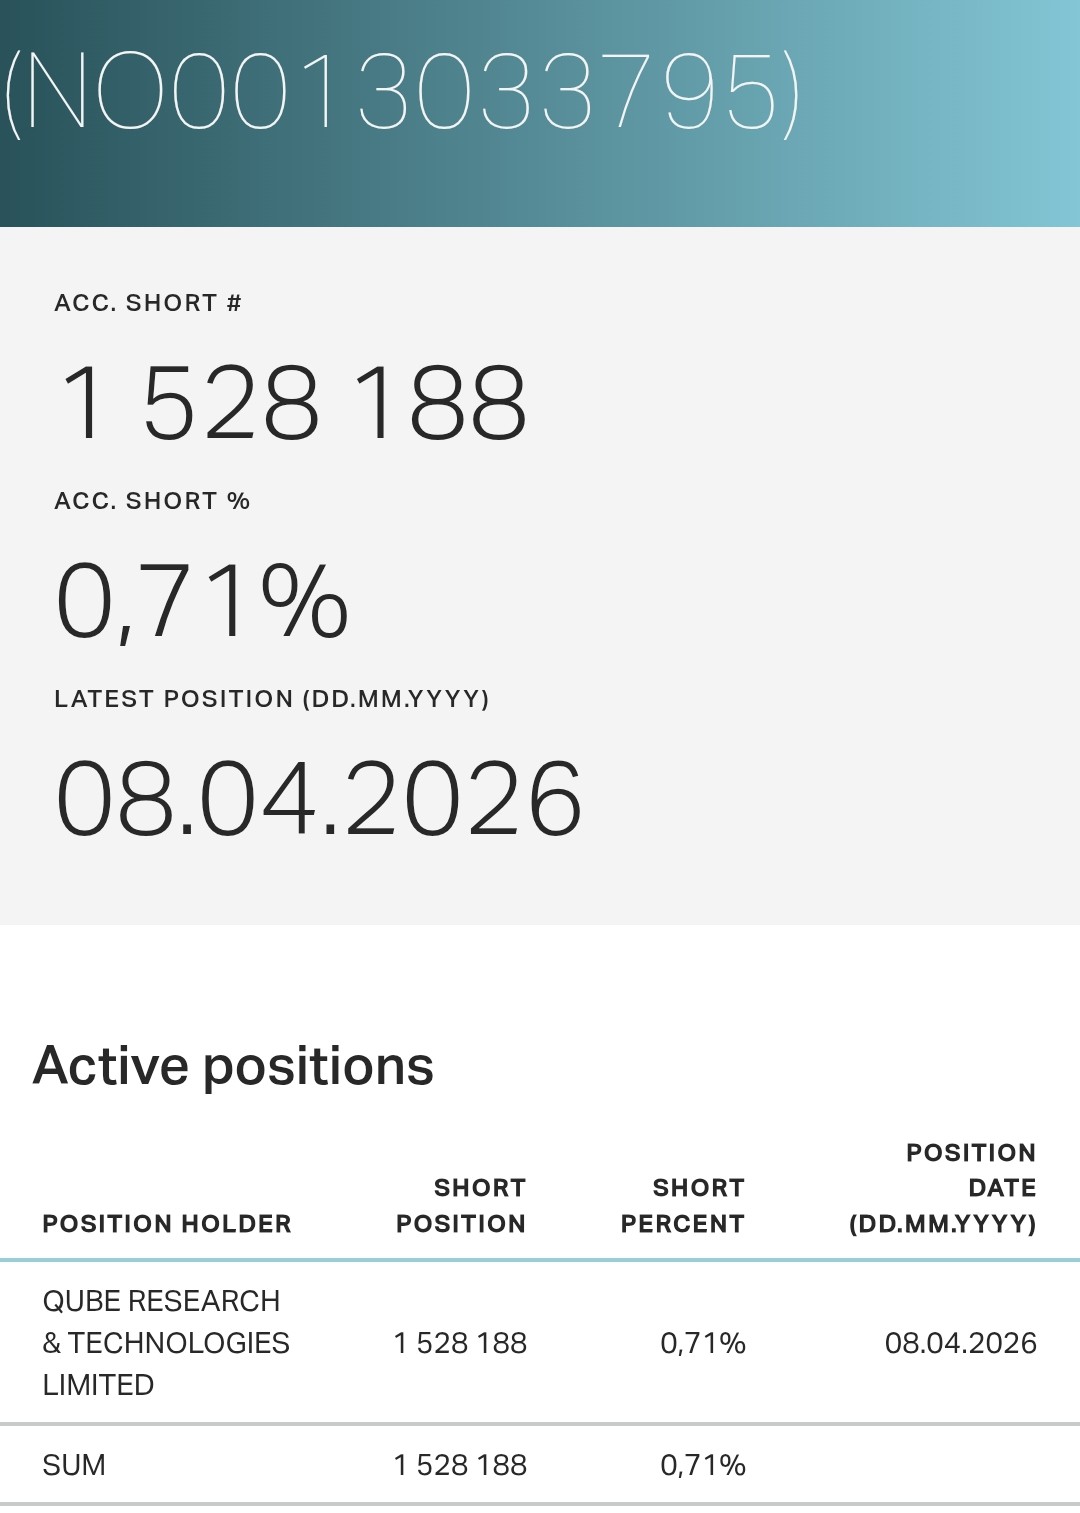Screen dimensions: 1080x1513
Task: Click Qube row's position date 08.04.2026
Action: [x=960, y=1343]
